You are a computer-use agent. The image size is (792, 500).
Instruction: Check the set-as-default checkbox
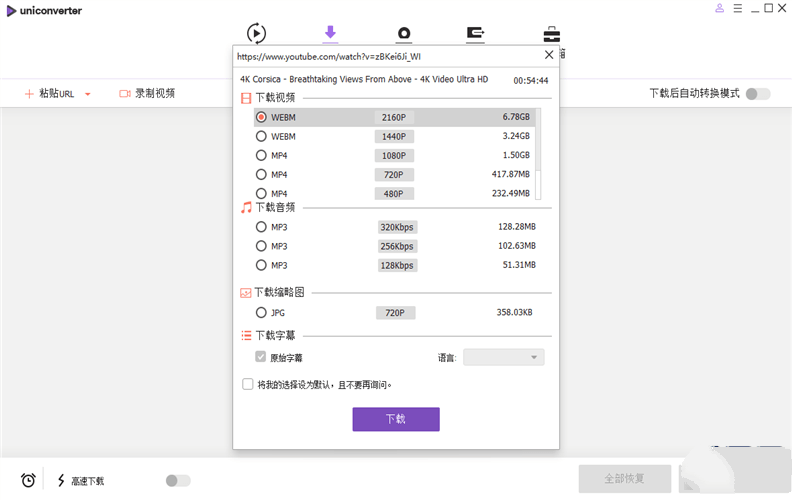(x=248, y=384)
